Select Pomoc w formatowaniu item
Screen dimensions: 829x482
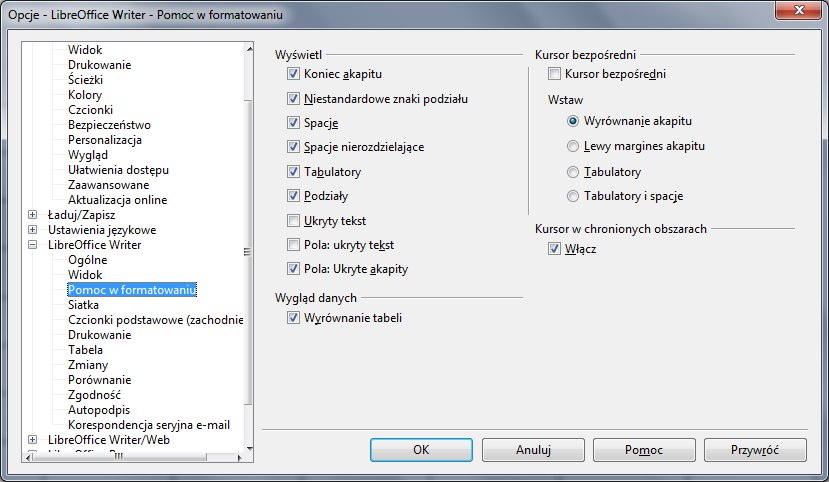132,290
